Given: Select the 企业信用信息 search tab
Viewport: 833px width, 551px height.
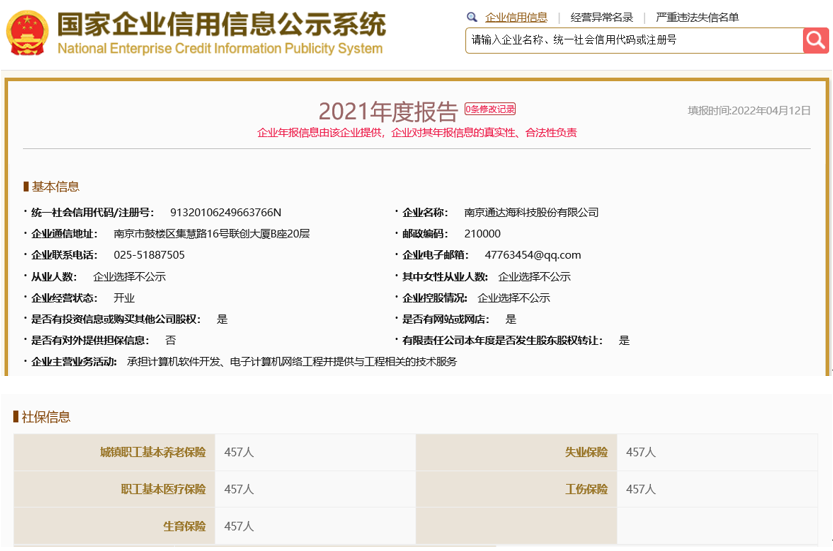Looking at the screenshot, I should click(516, 18).
